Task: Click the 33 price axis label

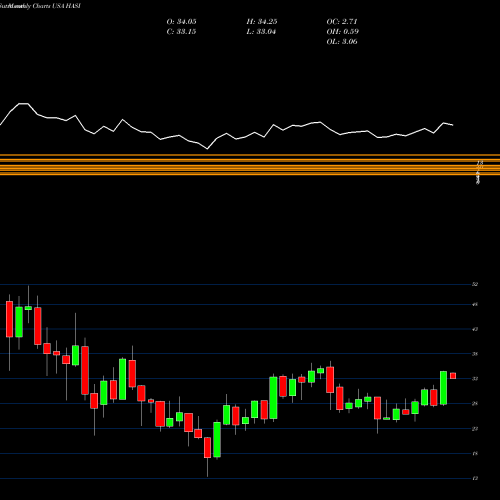Action: pos(475,379)
